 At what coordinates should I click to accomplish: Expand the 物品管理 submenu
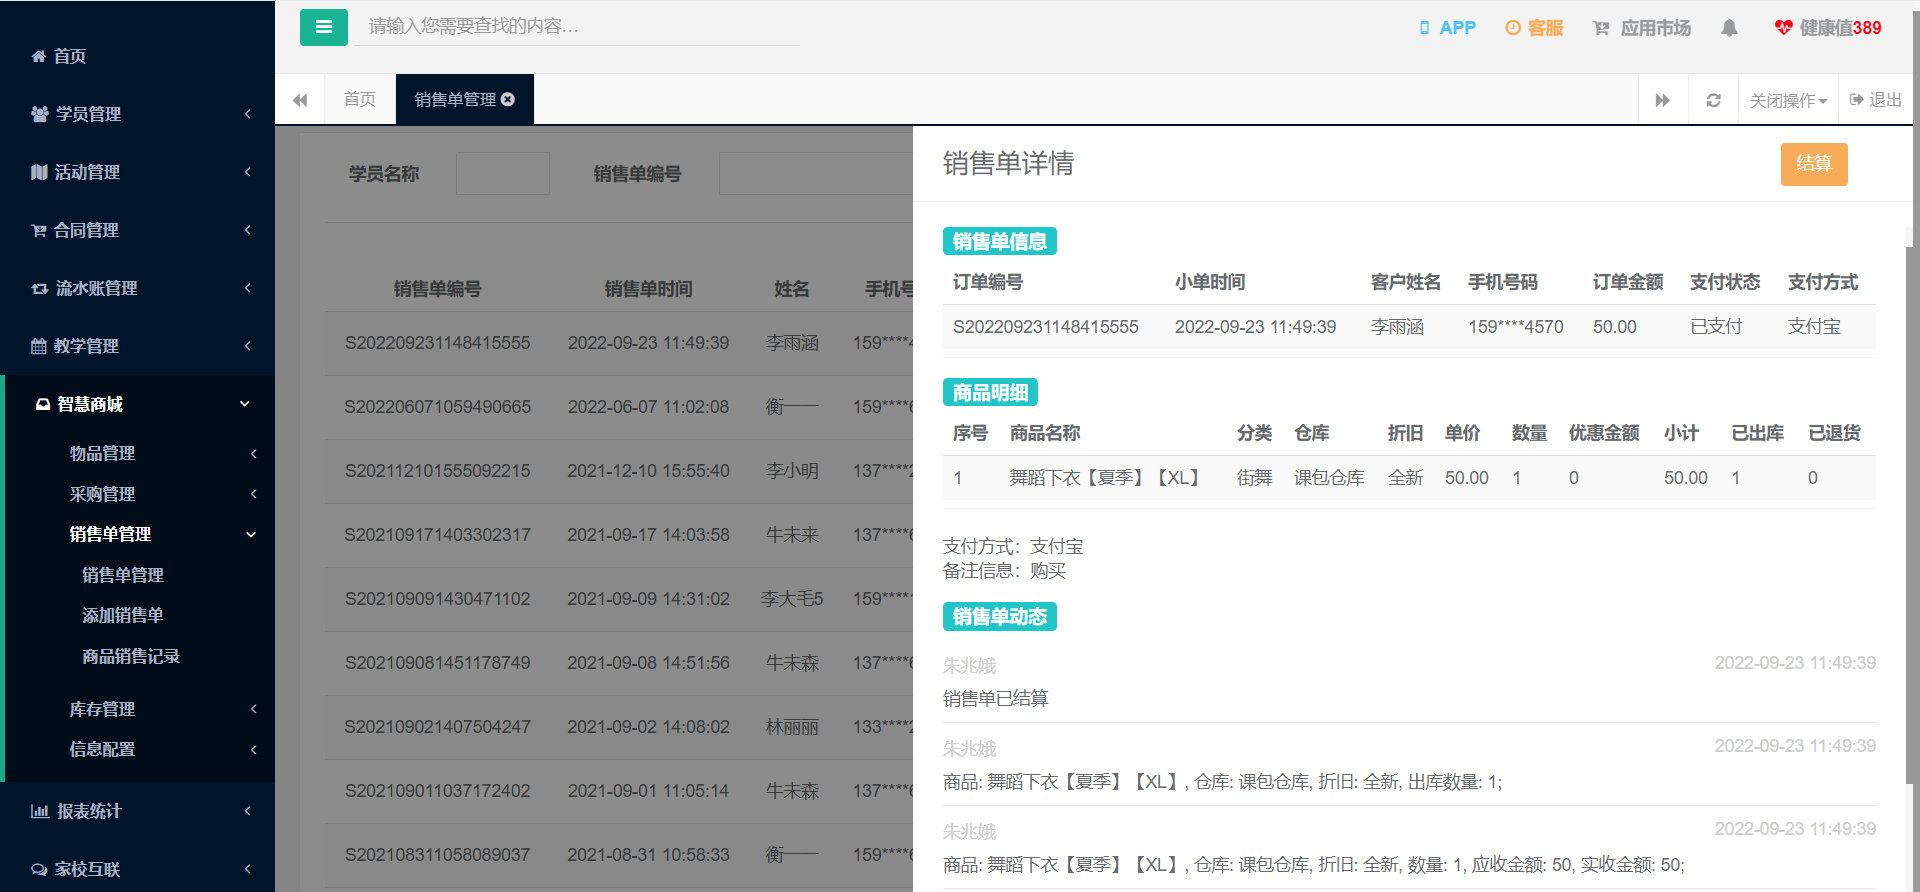(x=140, y=453)
